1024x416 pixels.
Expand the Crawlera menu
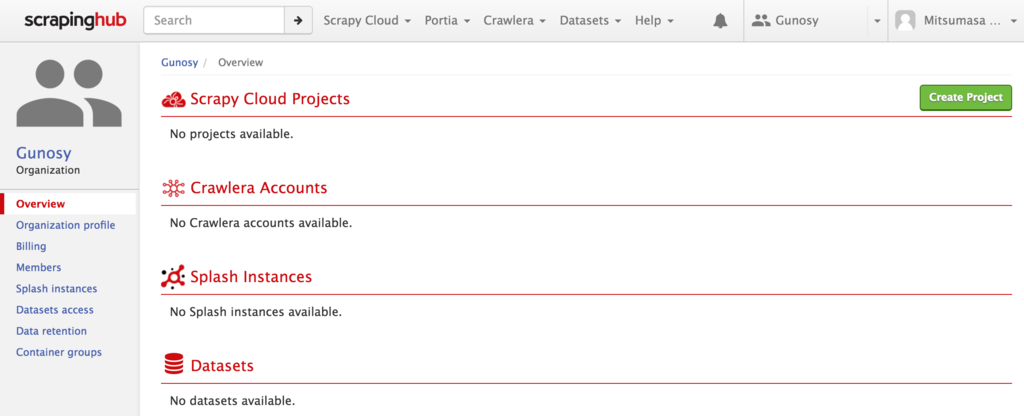(515, 21)
